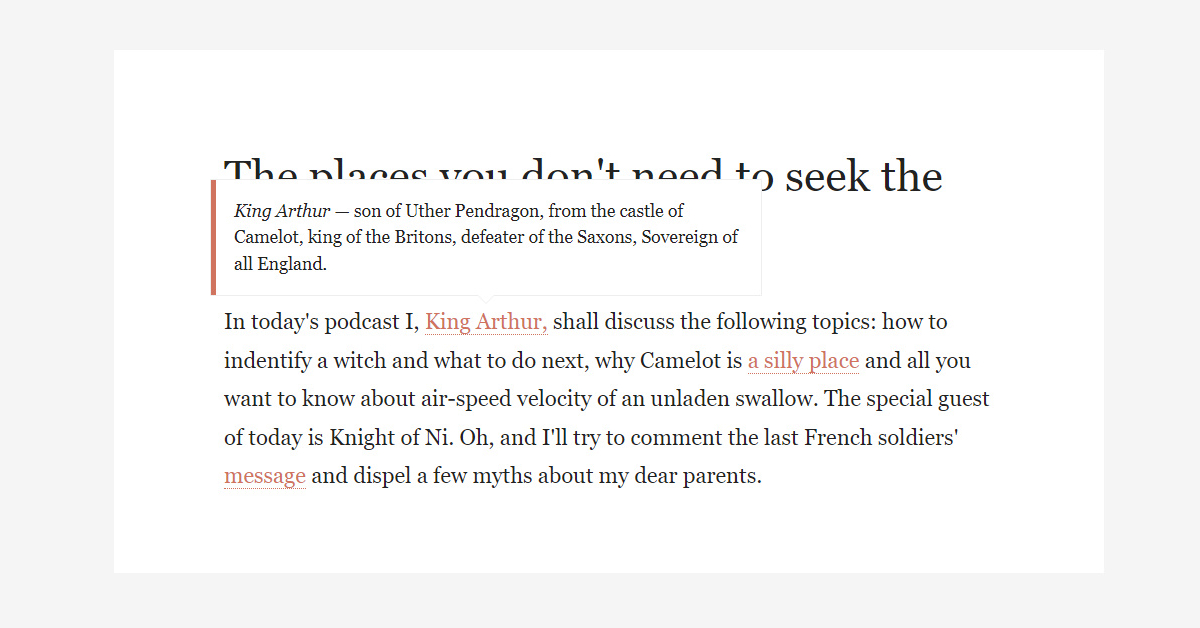
Task: Open the "message" footnote link
Action: click(x=264, y=476)
